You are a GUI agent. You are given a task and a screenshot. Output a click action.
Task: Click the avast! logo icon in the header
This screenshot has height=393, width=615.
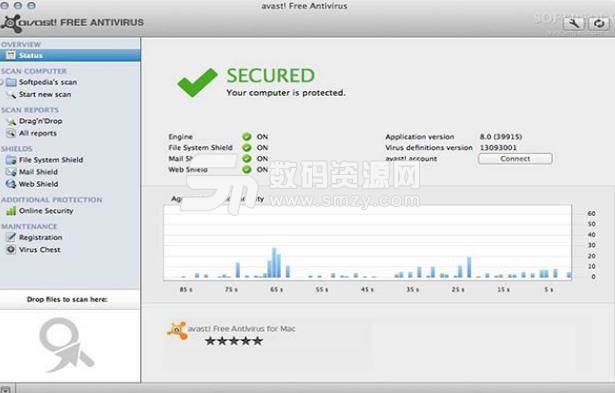(10, 24)
